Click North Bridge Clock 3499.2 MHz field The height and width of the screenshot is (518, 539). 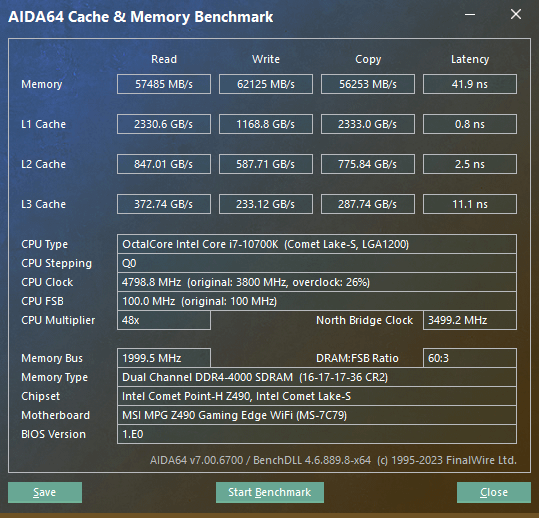(470, 320)
